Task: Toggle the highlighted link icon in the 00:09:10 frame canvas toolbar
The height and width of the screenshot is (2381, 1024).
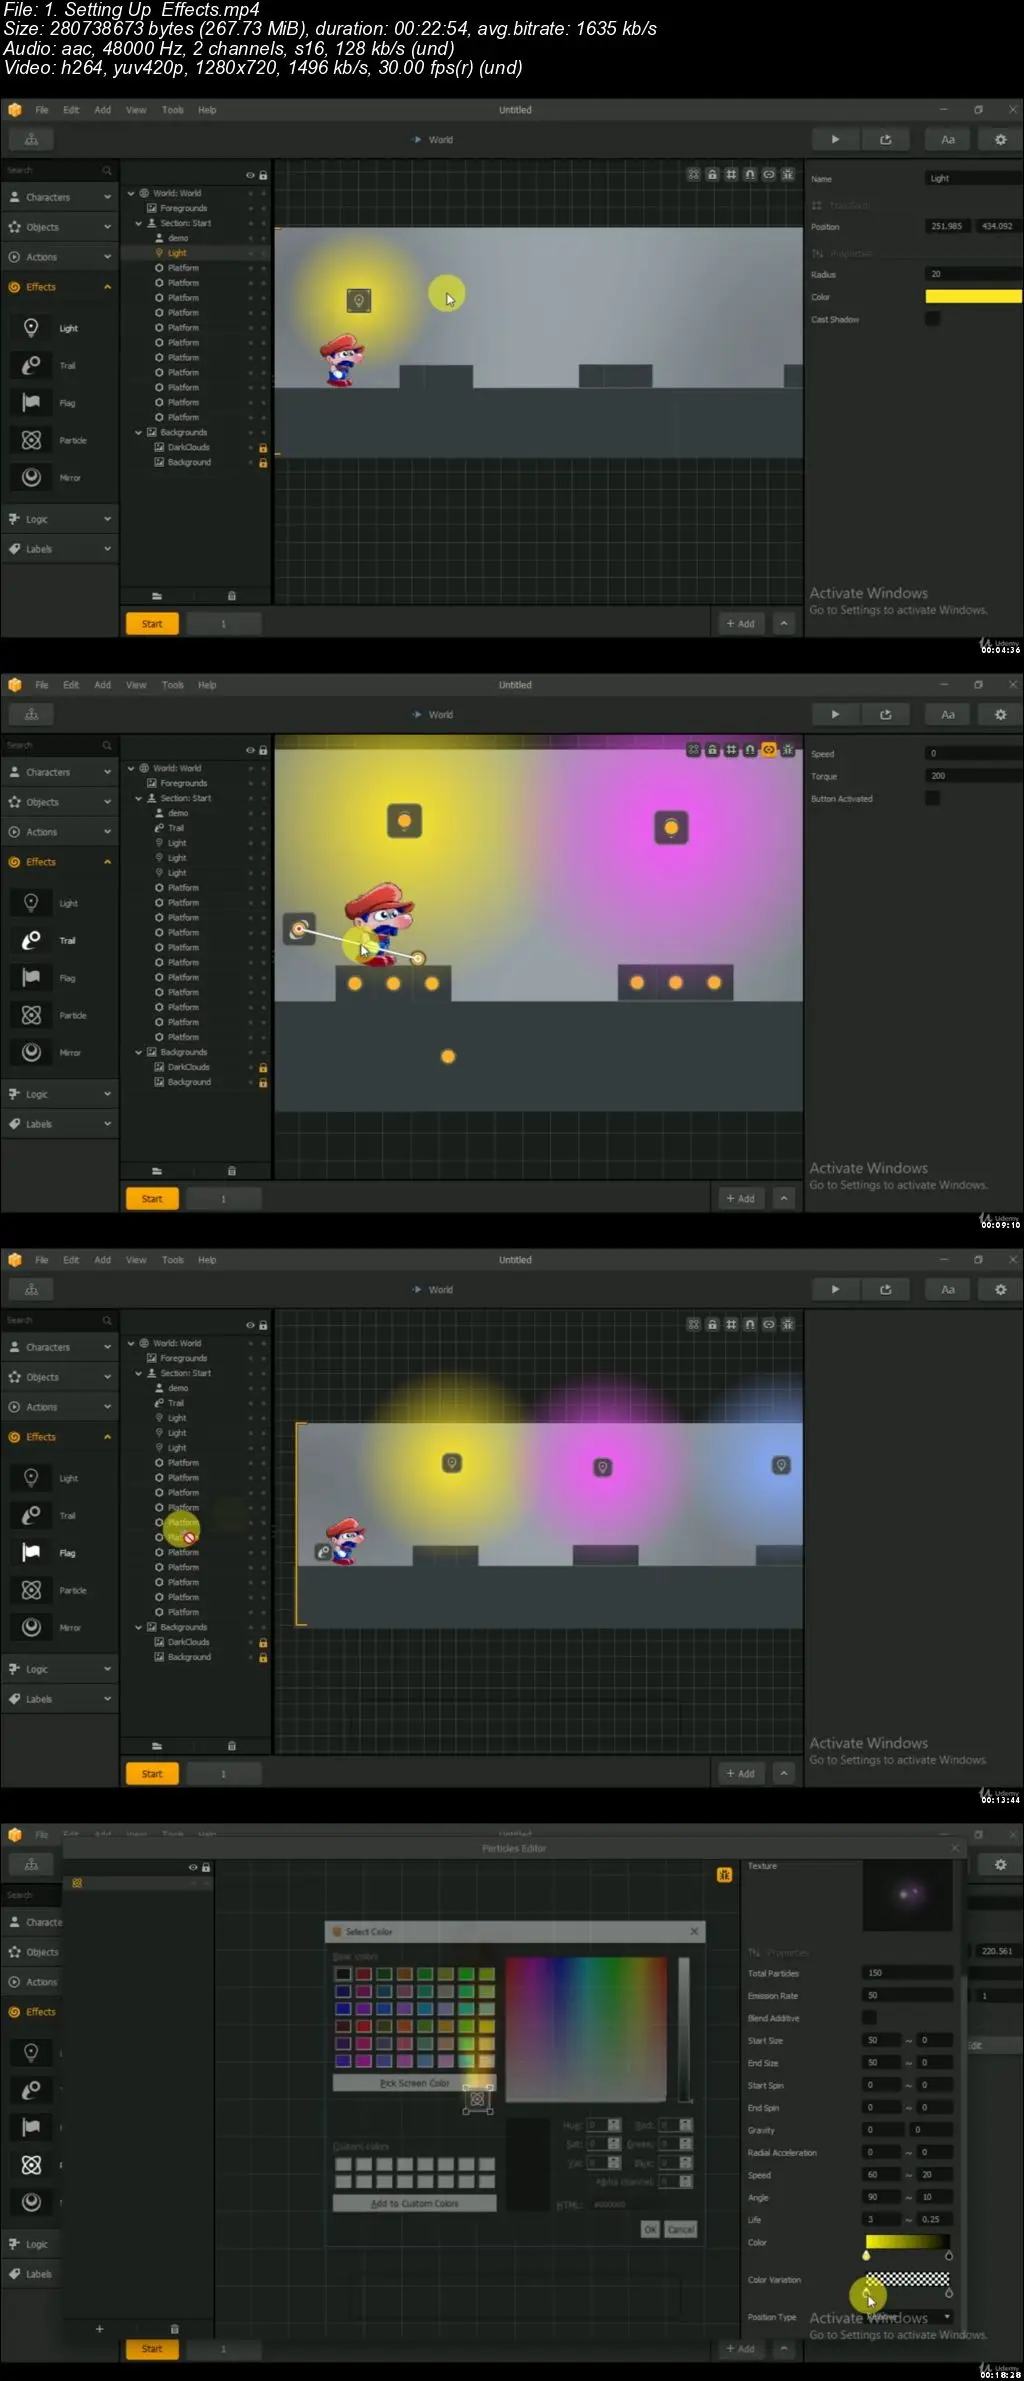Action: 769,749
